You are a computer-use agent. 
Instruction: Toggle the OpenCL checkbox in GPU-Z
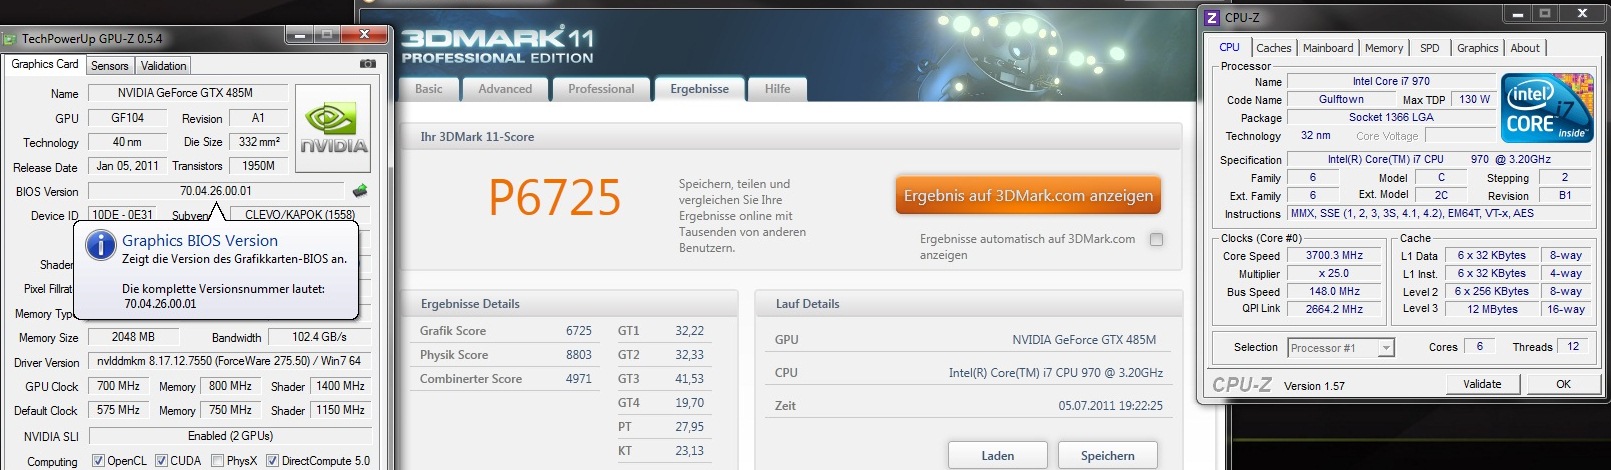click(x=98, y=461)
